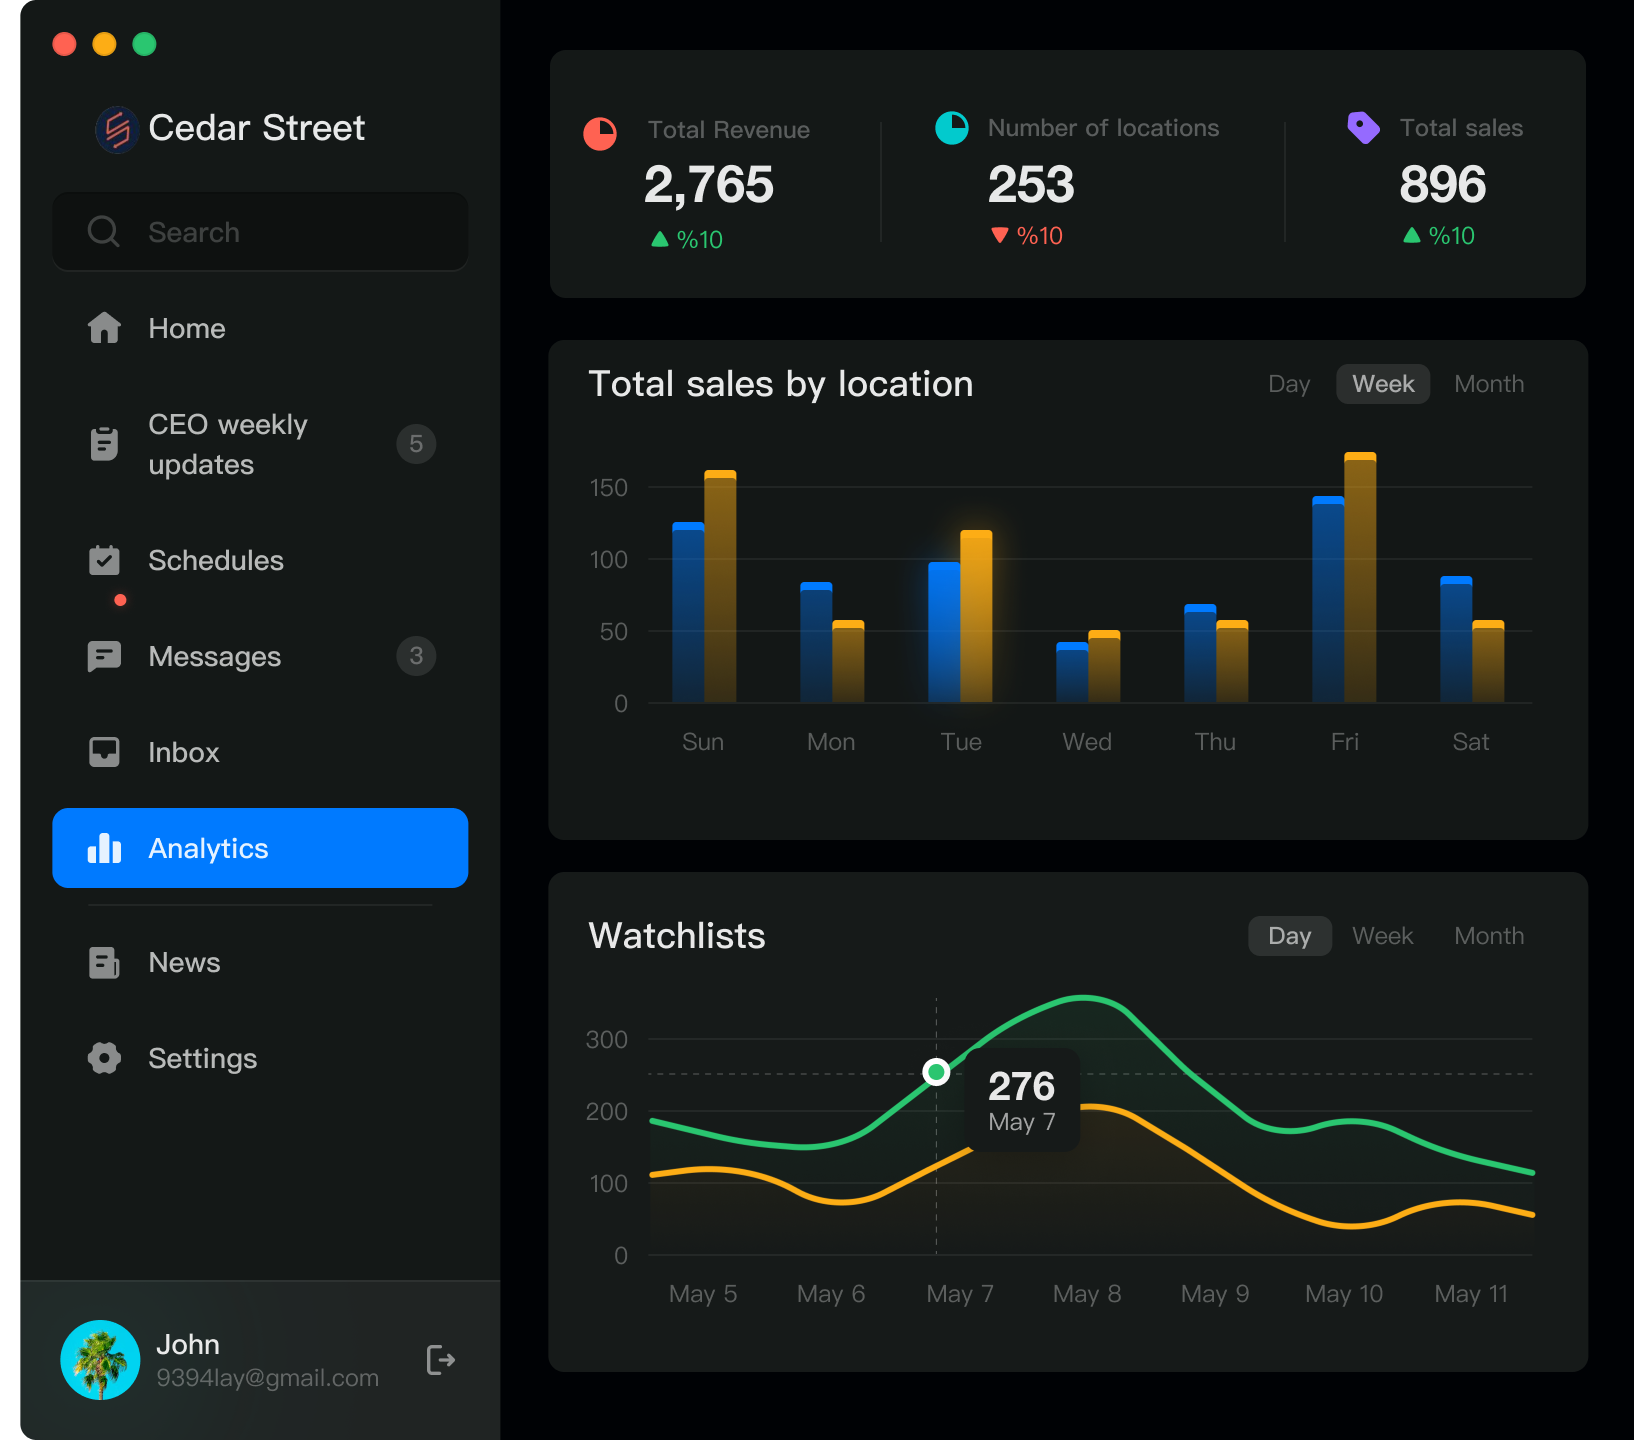Click John's palm tree avatar
1634x1440 pixels.
coord(100,1360)
